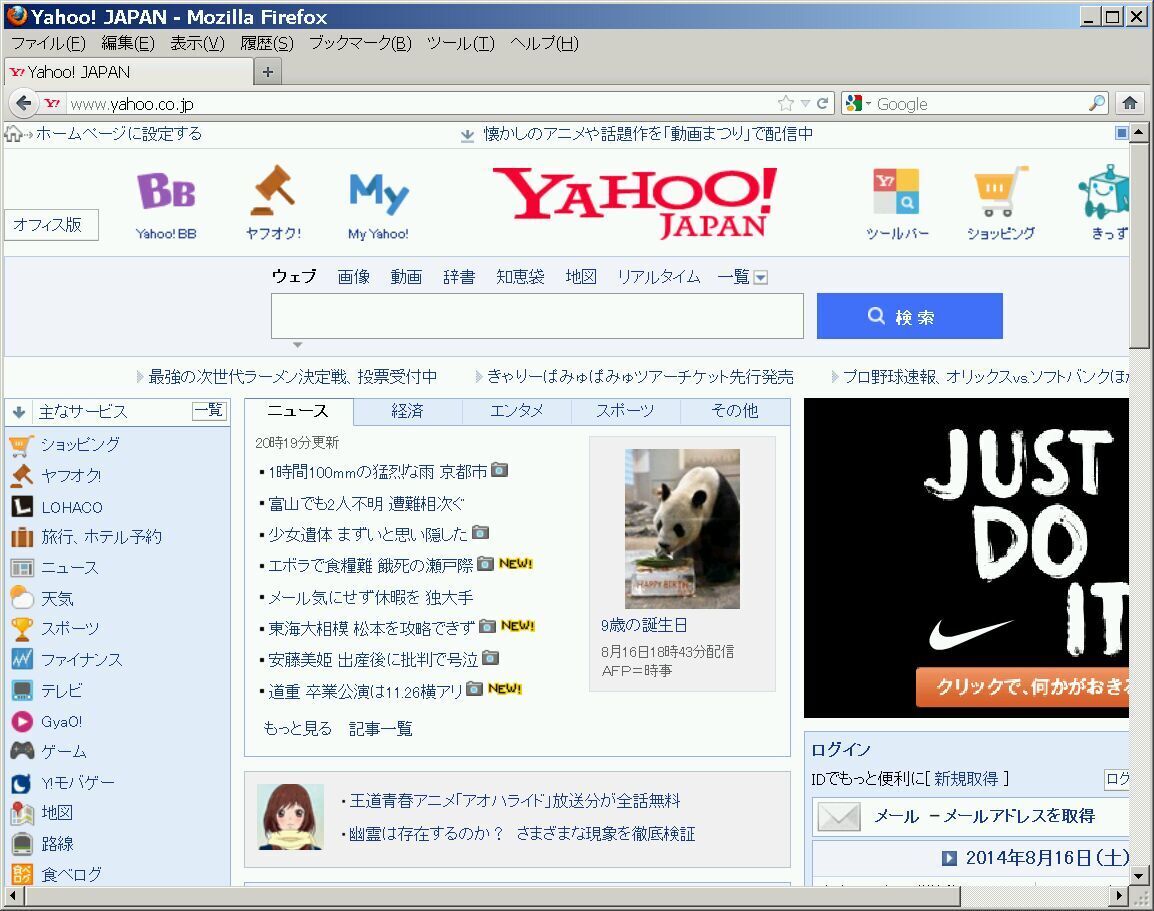The width and height of the screenshot is (1154, 911).
Task: Click the back arrow navigation button
Action: click(24, 103)
